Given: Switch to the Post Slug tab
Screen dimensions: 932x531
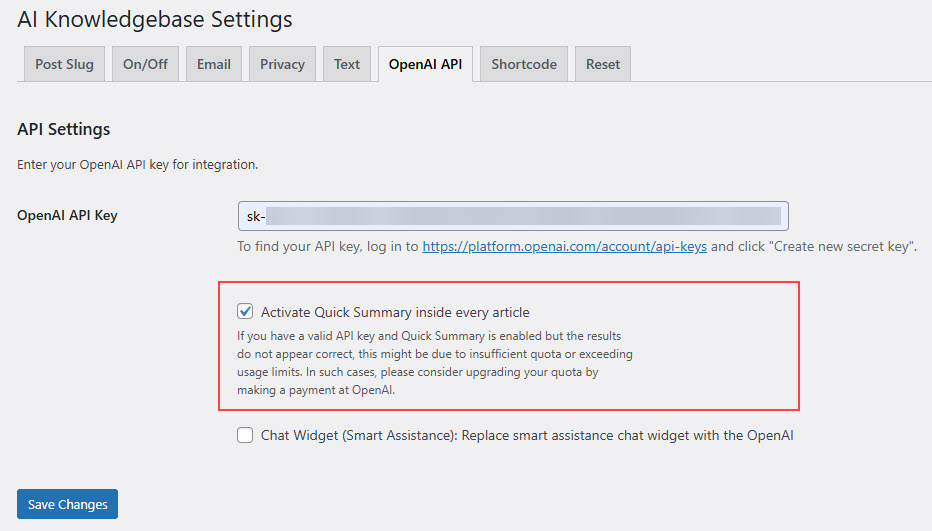Looking at the screenshot, I should 64,64.
